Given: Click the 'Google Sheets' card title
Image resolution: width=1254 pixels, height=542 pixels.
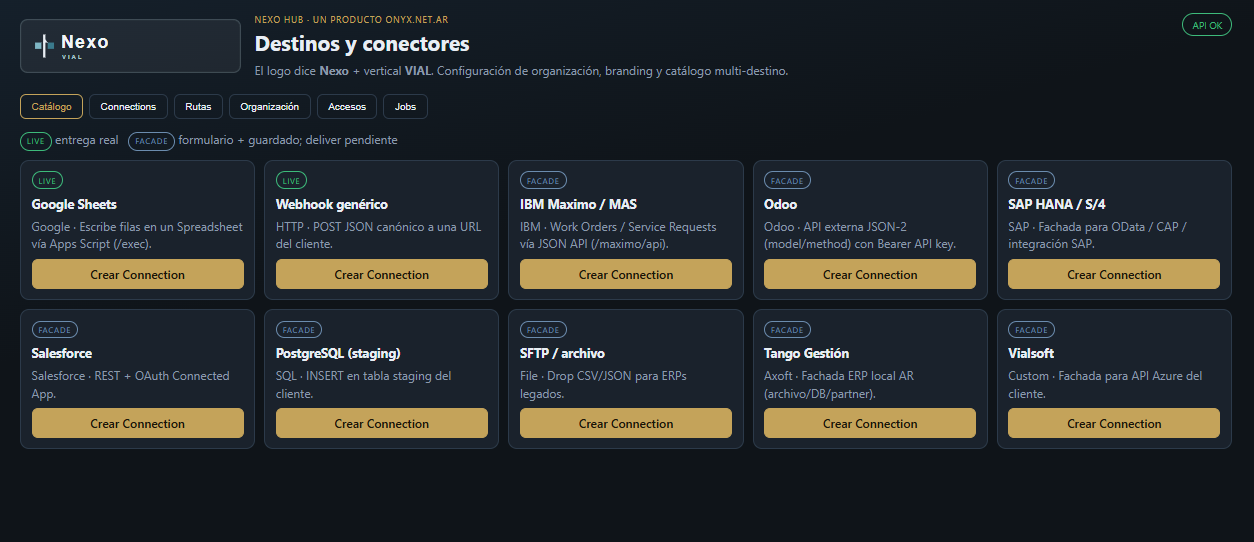Looking at the screenshot, I should [x=74, y=204].
